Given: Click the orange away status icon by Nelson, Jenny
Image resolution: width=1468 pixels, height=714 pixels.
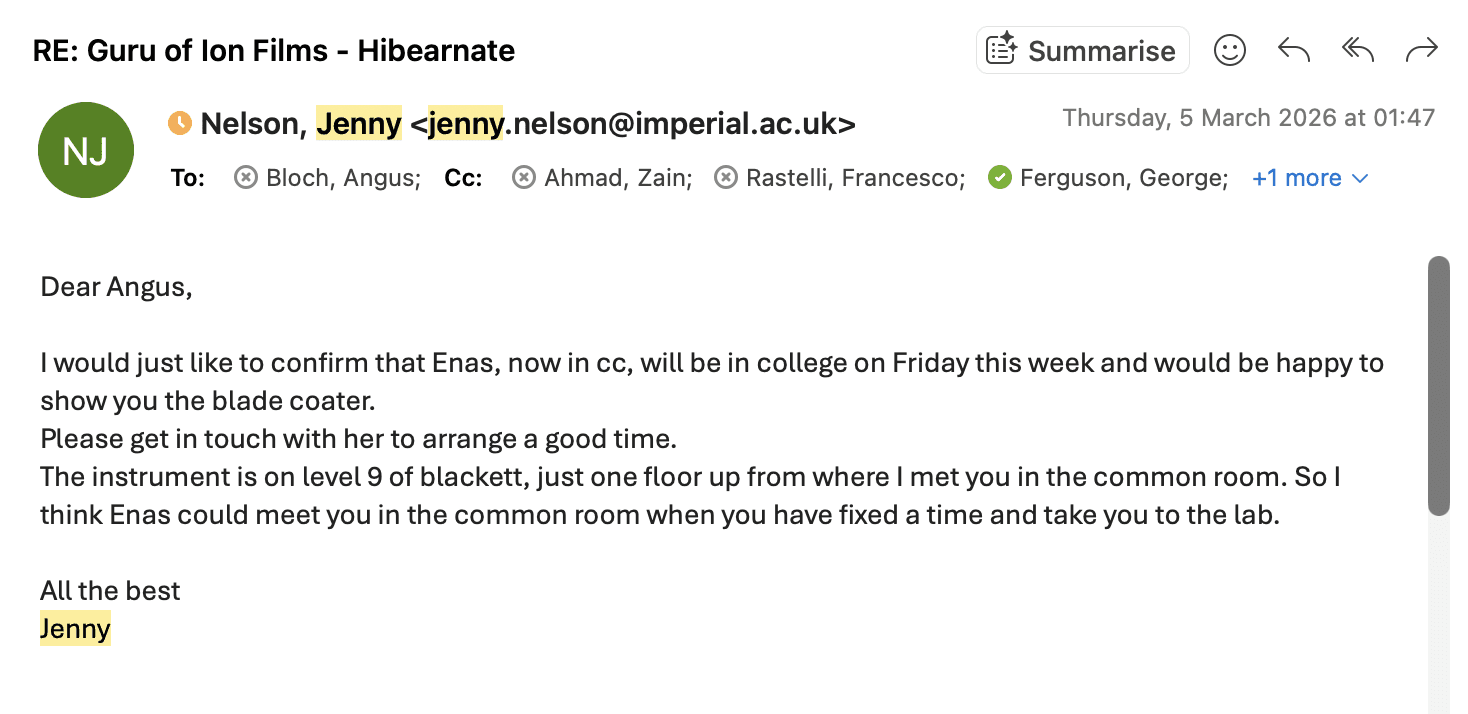Looking at the screenshot, I should pos(180,123).
